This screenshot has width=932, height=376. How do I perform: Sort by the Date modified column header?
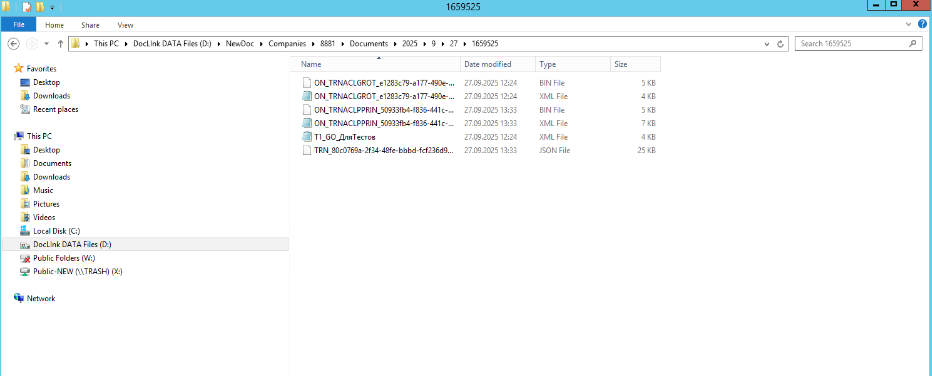pyautogui.click(x=498, y=64)
